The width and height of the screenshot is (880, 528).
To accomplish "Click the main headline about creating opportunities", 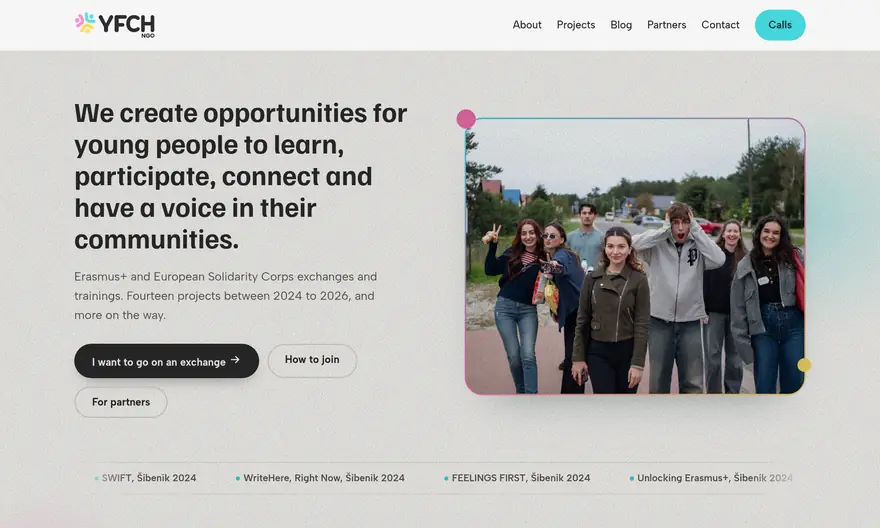I will (x=241, y=176).
